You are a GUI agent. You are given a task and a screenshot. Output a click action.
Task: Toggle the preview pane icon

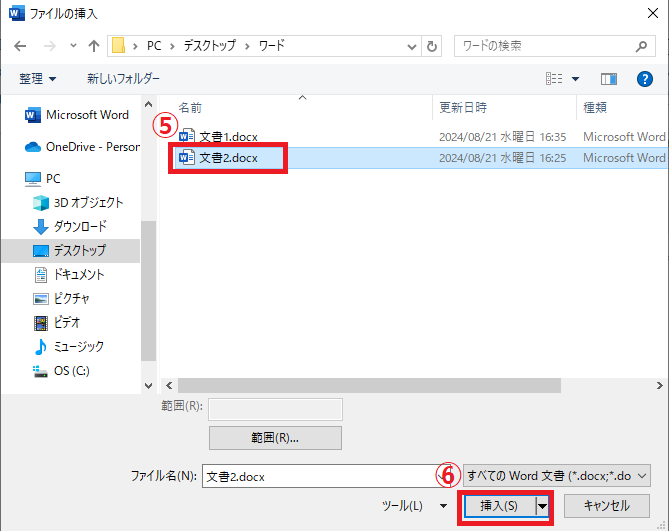(x=609, y=79)
